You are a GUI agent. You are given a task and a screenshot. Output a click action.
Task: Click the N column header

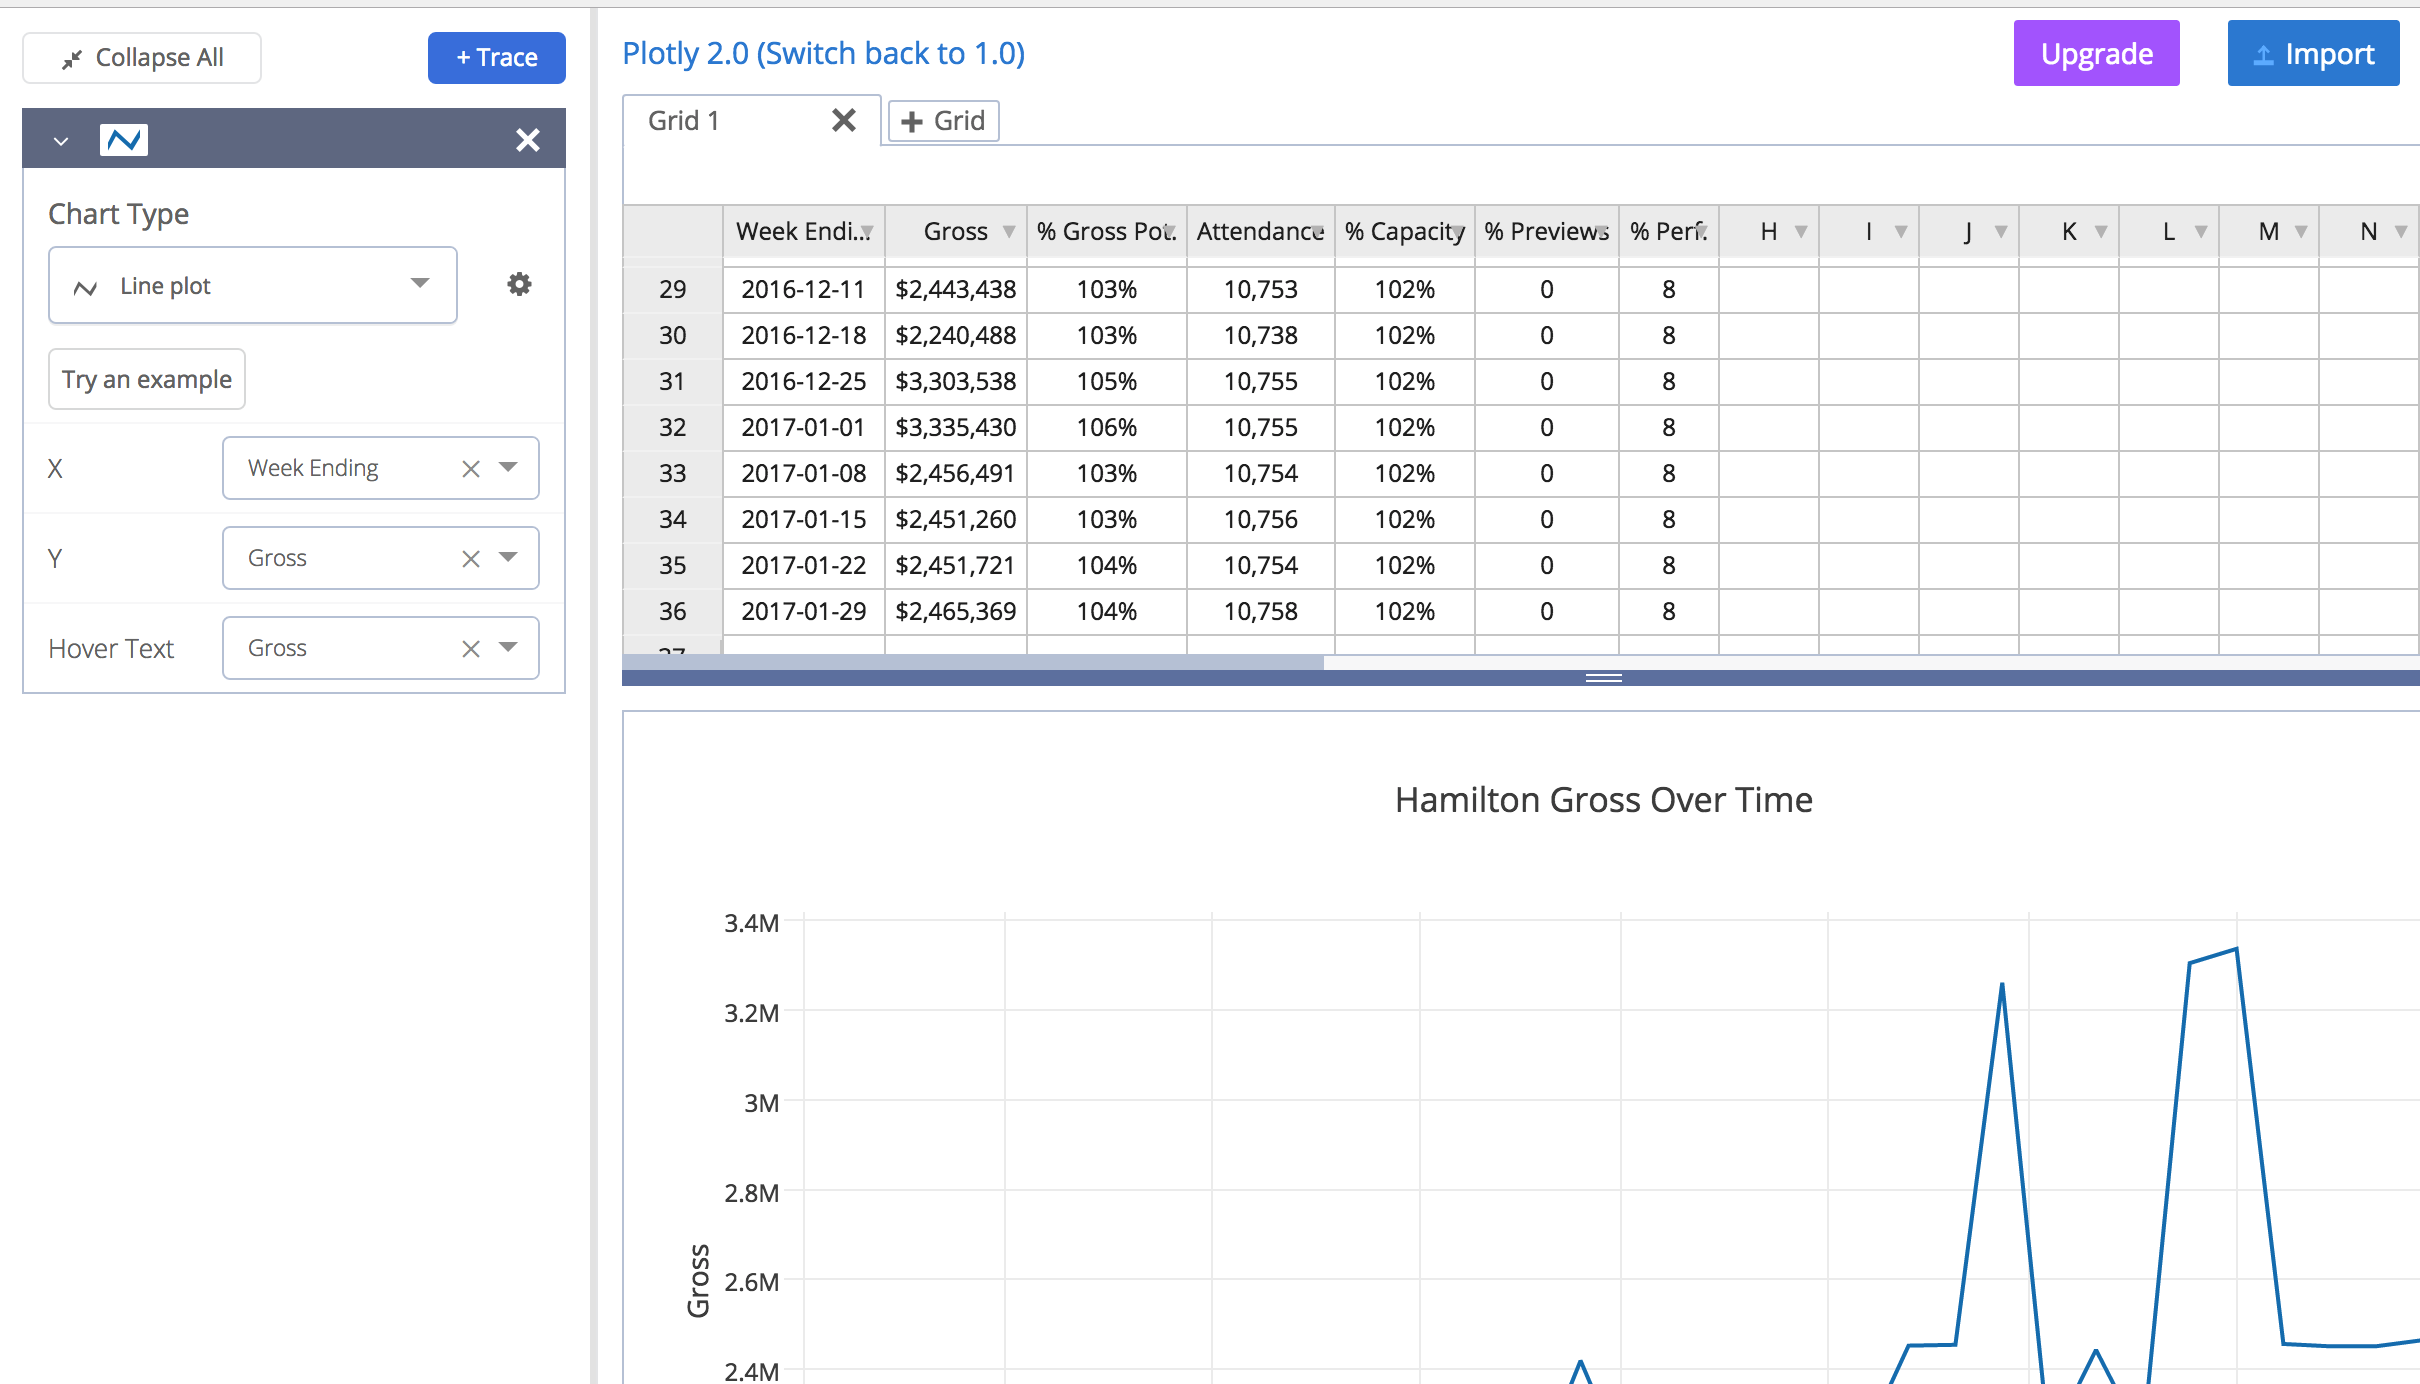coord(2368,231)
